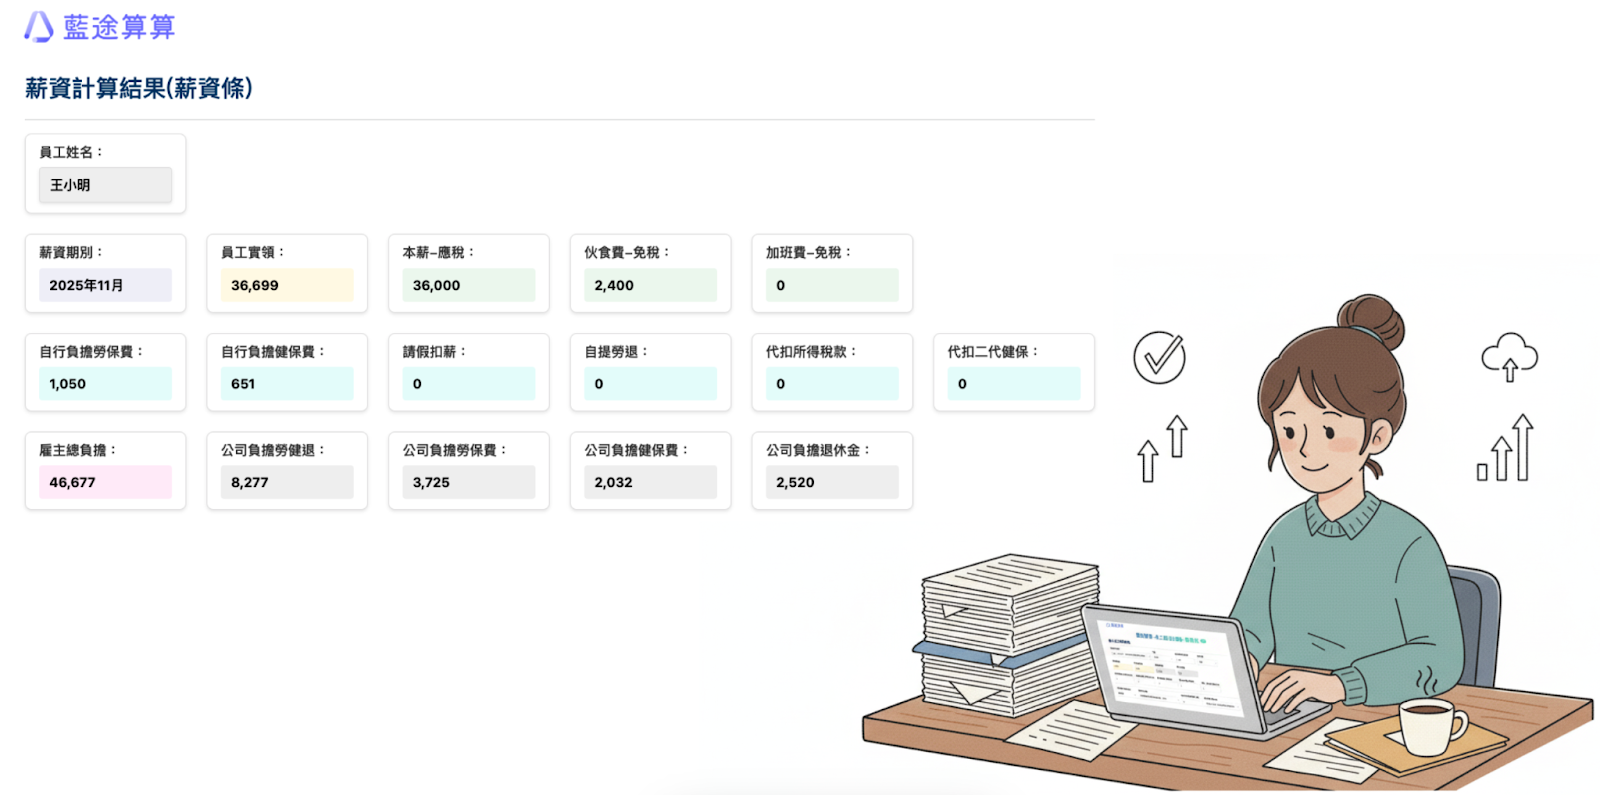Click the 藍途算算 logo icon

click(39, 27)
